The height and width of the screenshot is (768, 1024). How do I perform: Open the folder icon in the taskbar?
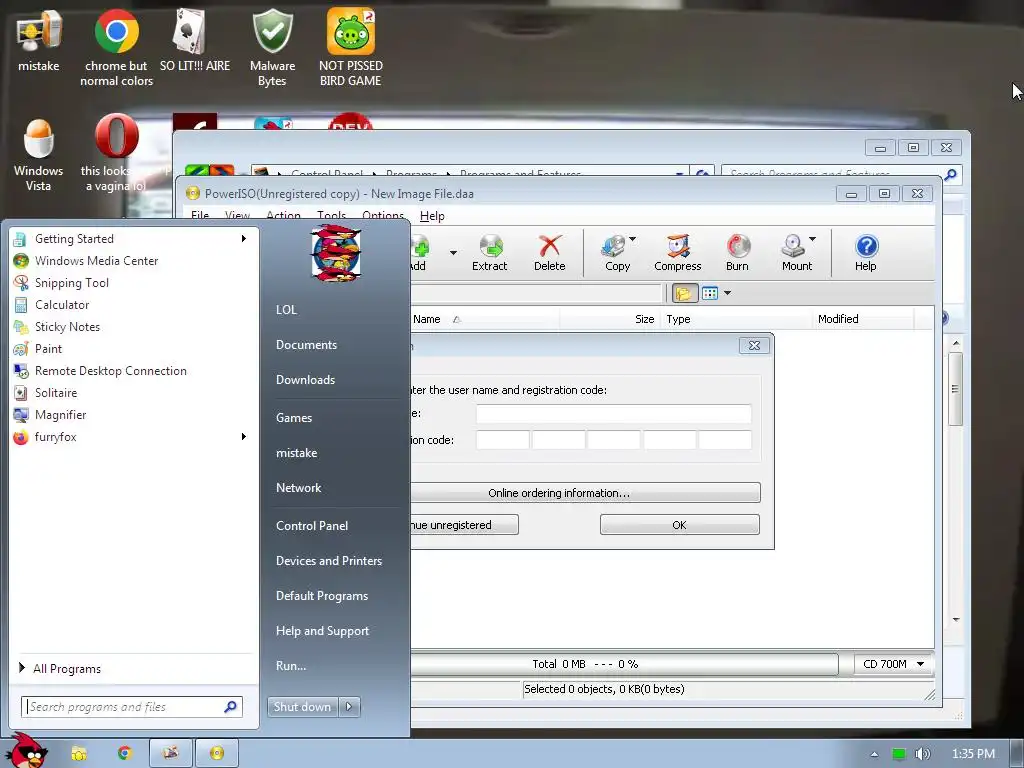tap(78, 753)
